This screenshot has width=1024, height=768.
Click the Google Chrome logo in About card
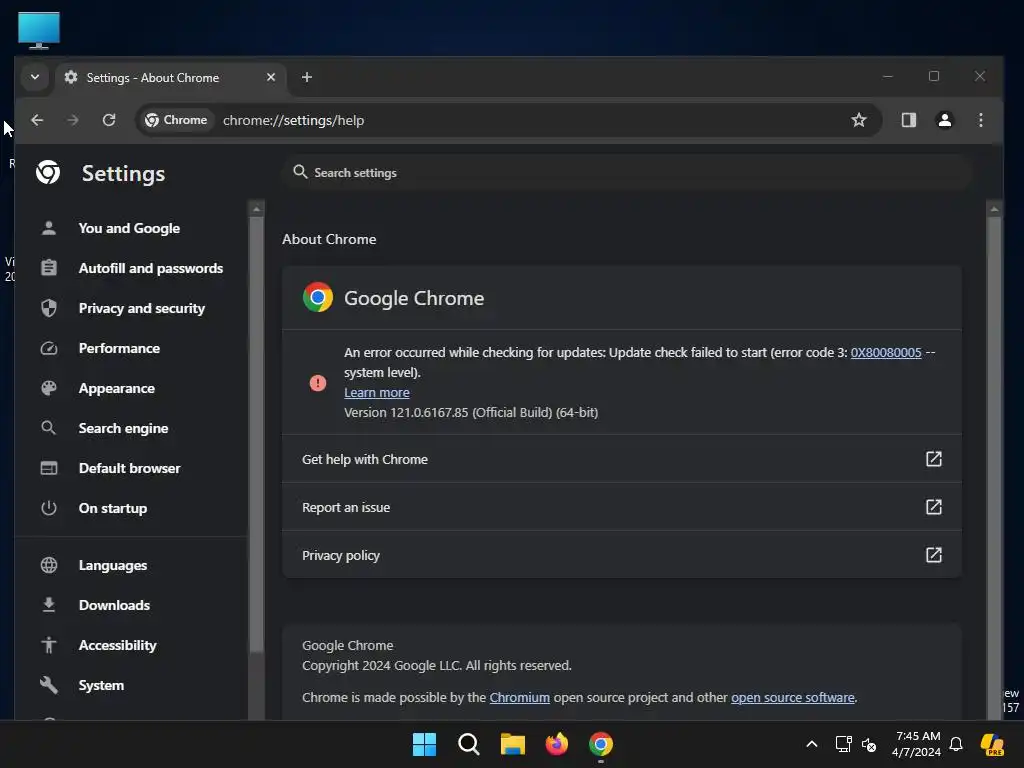(318, 297)
